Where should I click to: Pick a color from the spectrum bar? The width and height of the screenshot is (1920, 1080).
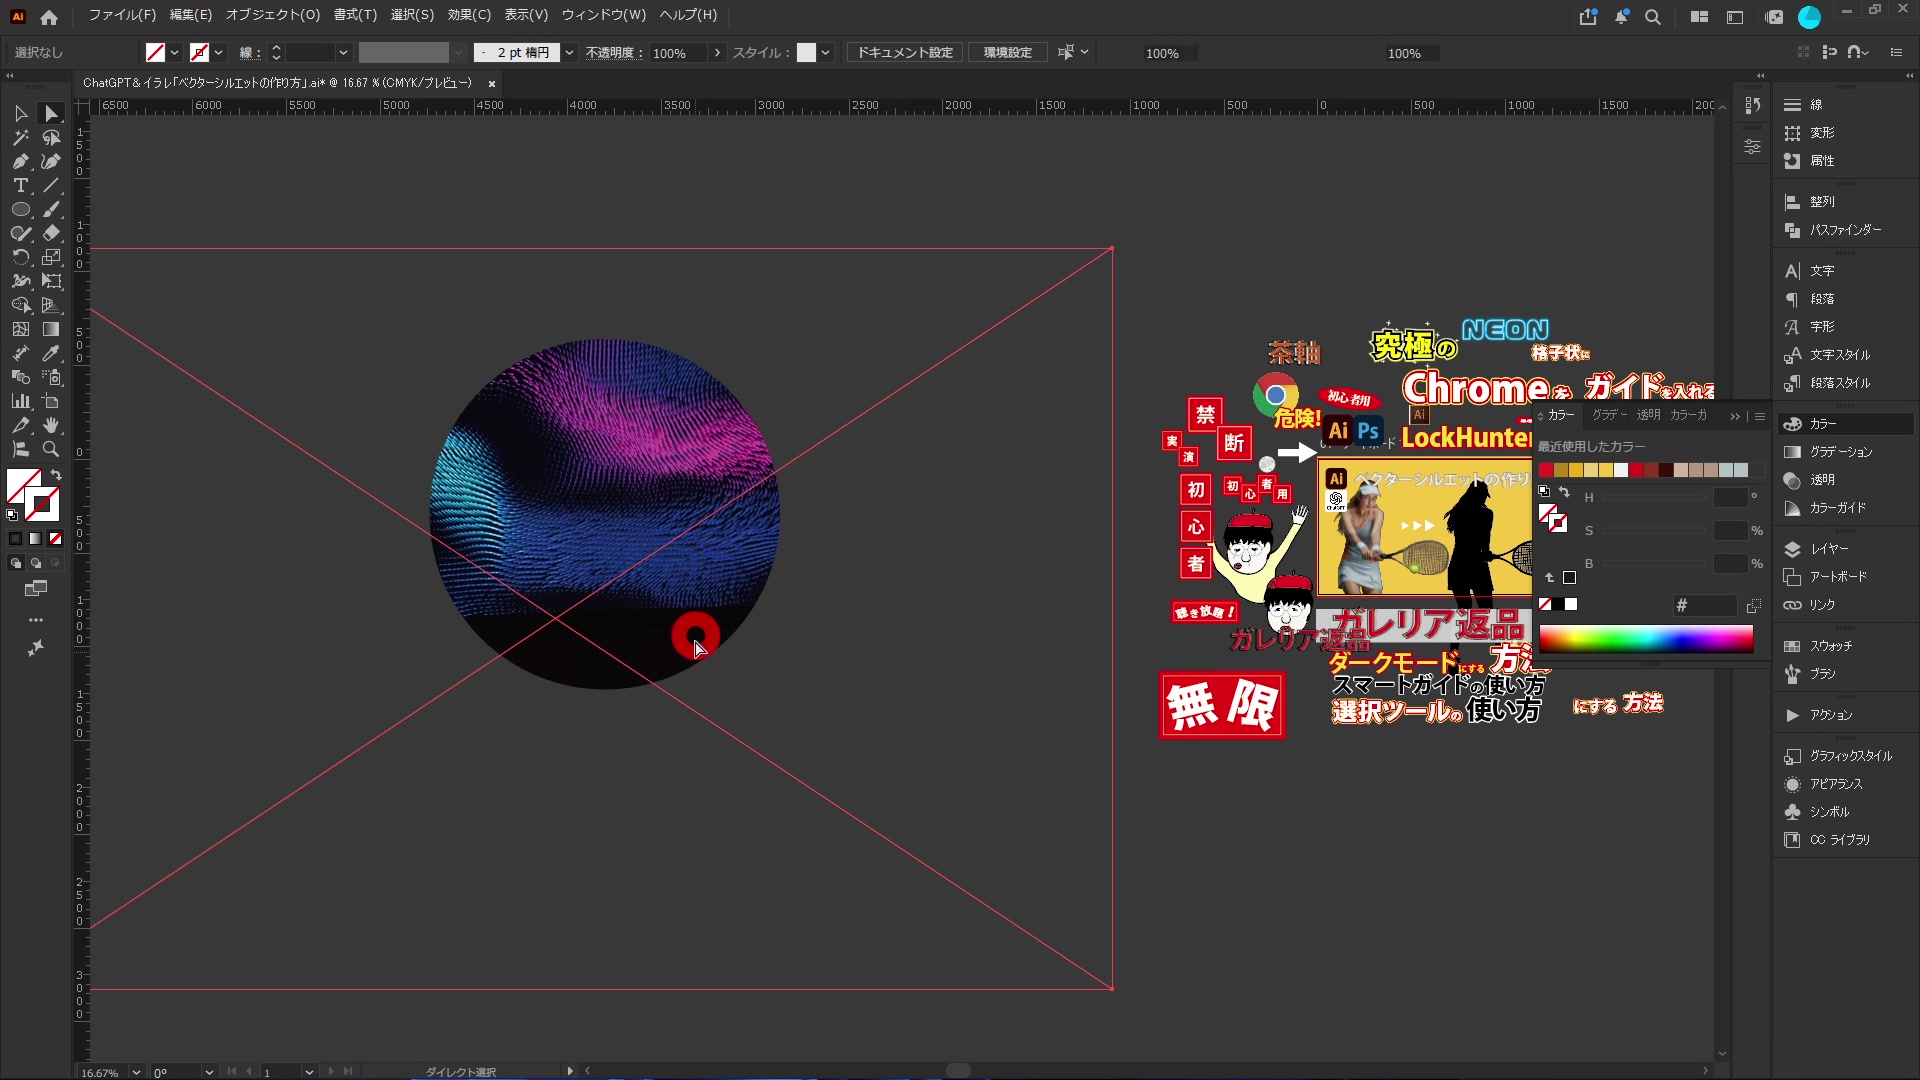coord(1646,639)
